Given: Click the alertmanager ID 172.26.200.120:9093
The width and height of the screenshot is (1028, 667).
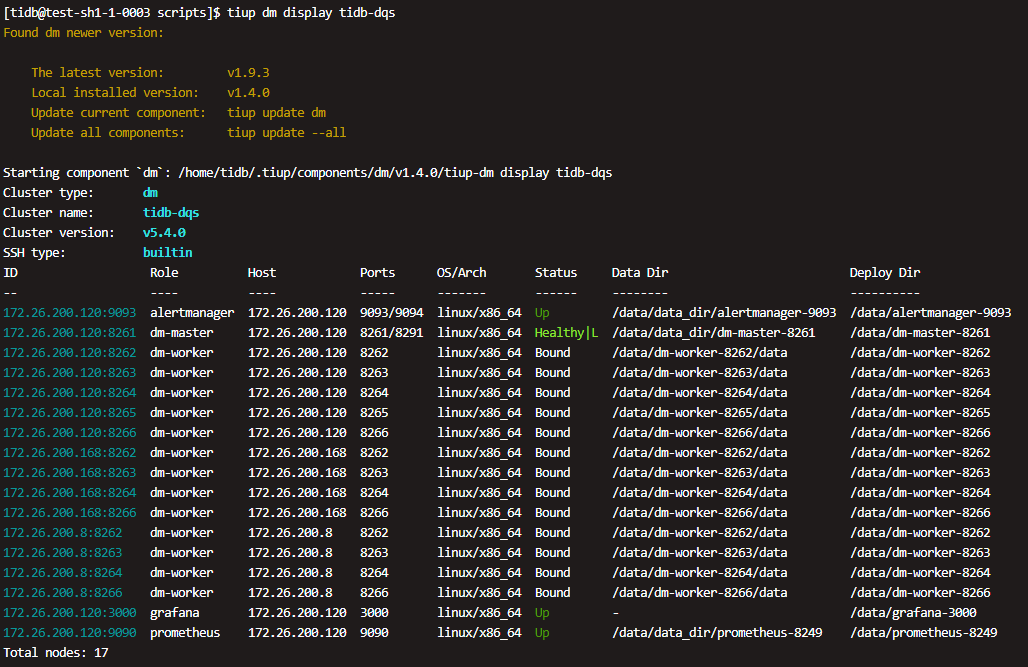Looking at the screenshot, I should point(69,313).
